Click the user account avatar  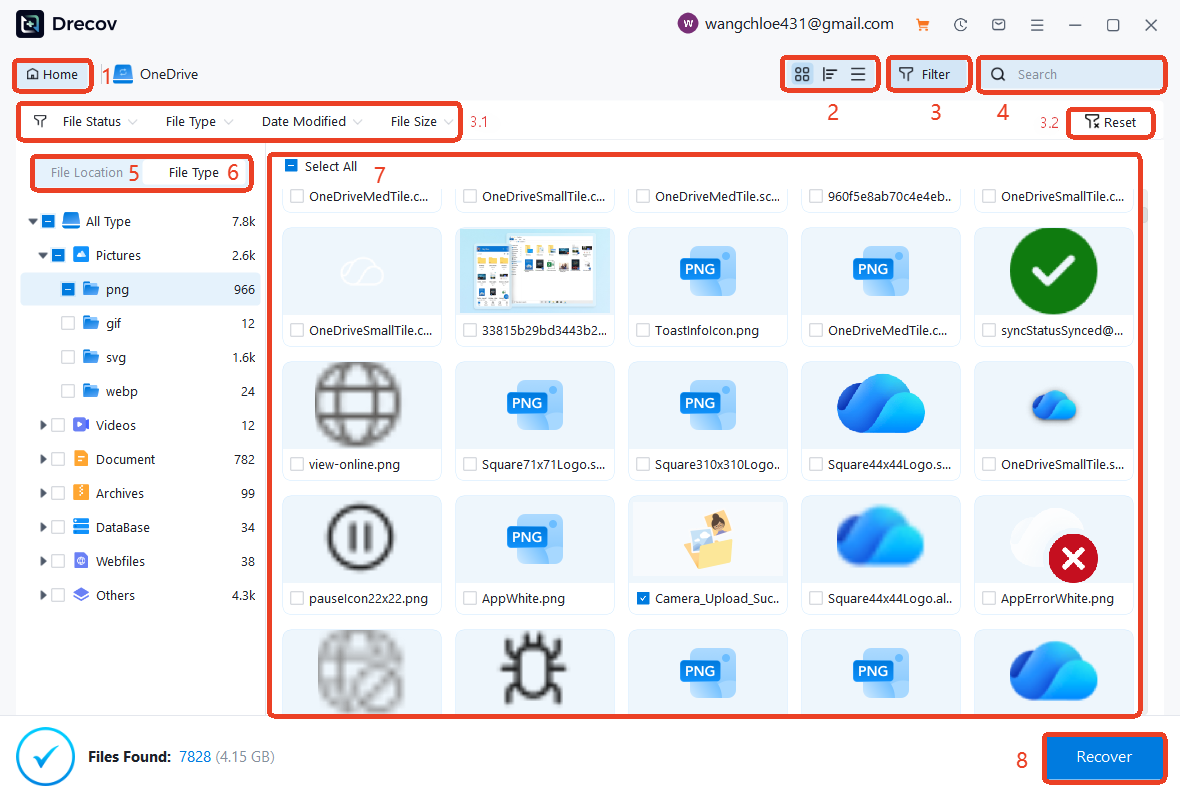(687, 24)
